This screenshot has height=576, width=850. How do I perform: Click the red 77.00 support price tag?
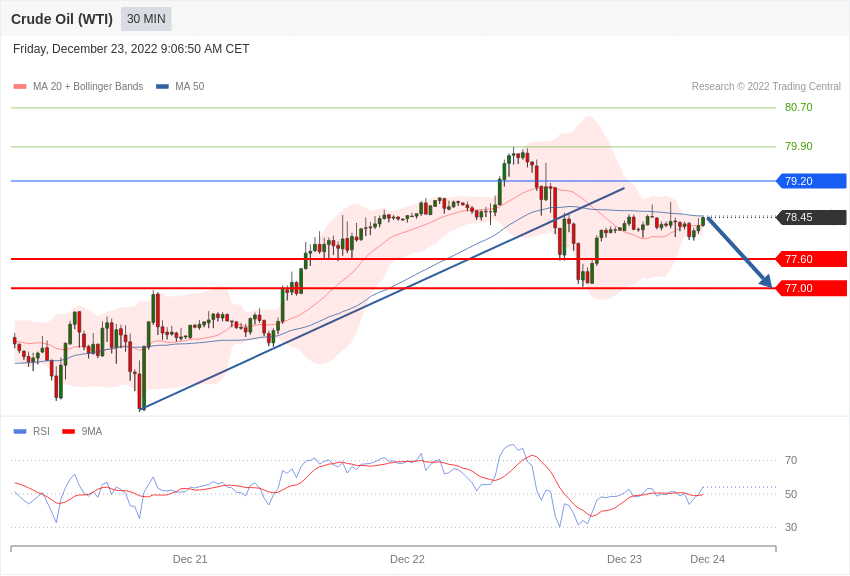pos(812,288)
